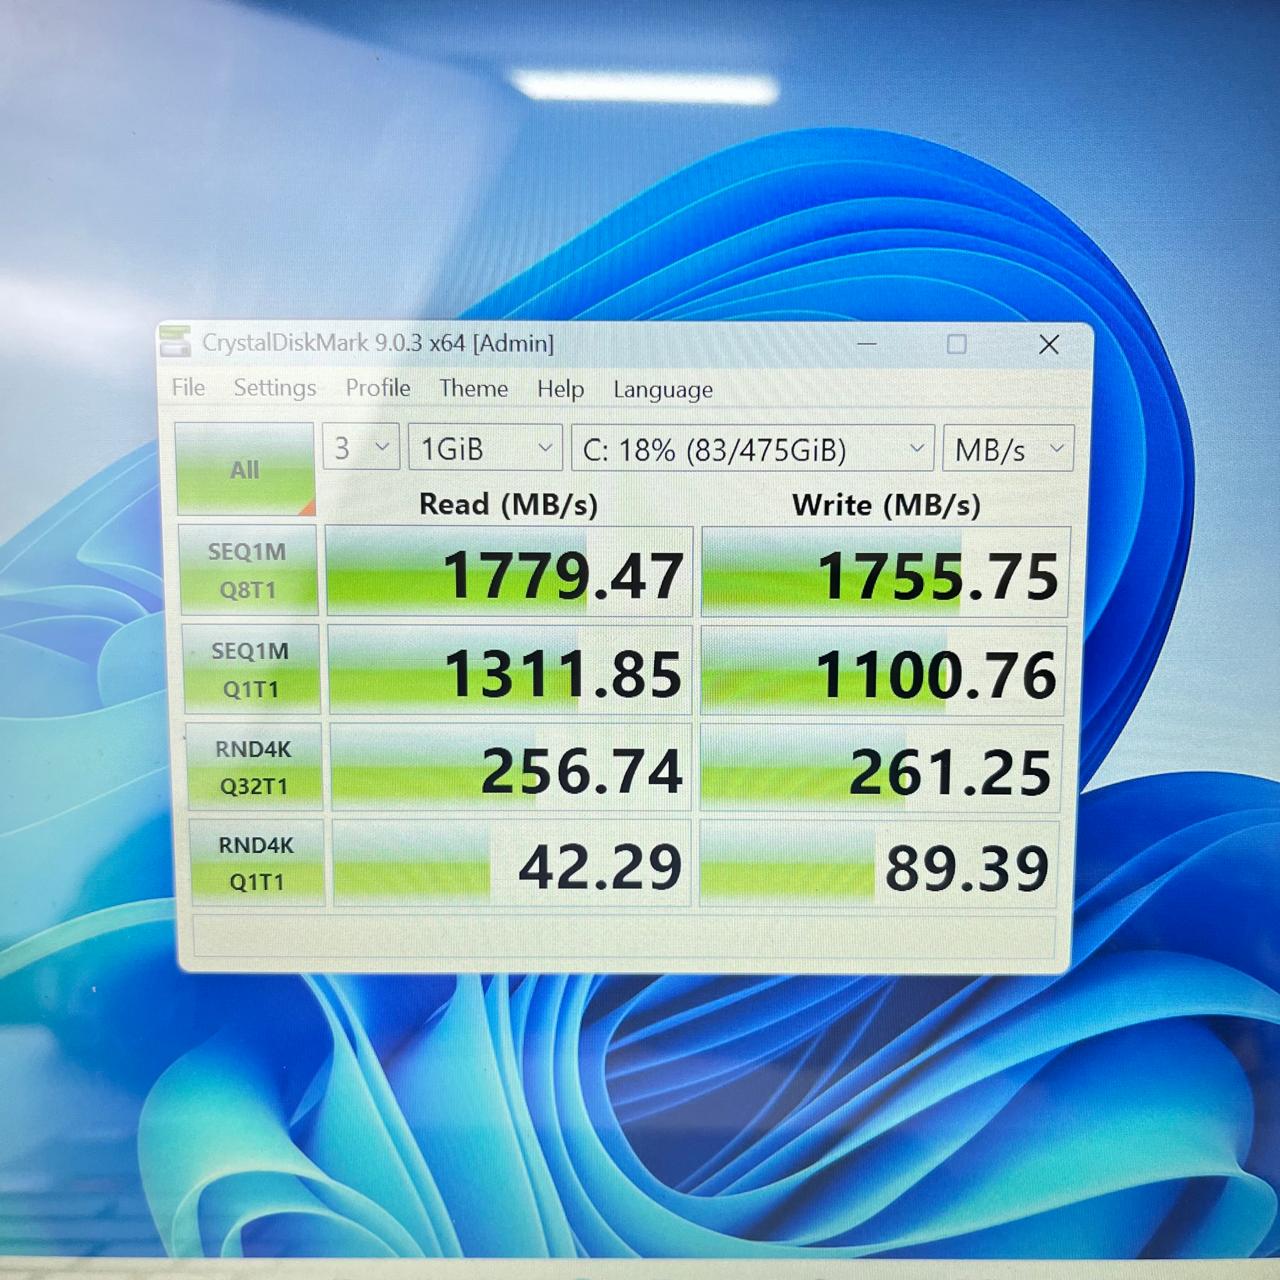The image size is (1280, 1280).
Task: Select the 1779.47 read result
Action: 509,571
